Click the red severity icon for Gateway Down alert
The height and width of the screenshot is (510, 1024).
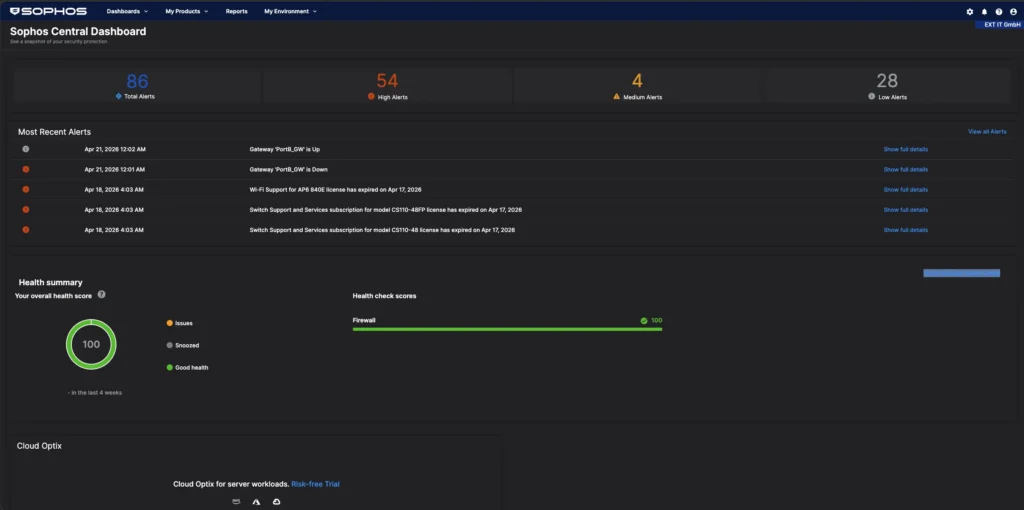point(26,169)
